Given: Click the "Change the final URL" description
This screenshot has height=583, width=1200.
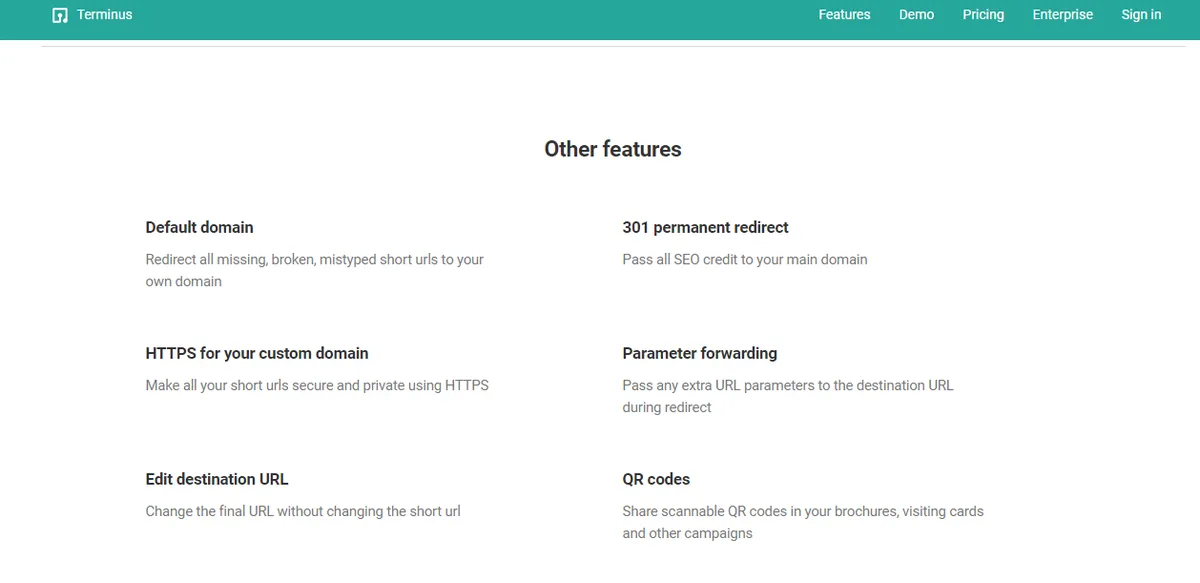Looking at the screenshot, I should pyautogui.click(x=303, y=511).
